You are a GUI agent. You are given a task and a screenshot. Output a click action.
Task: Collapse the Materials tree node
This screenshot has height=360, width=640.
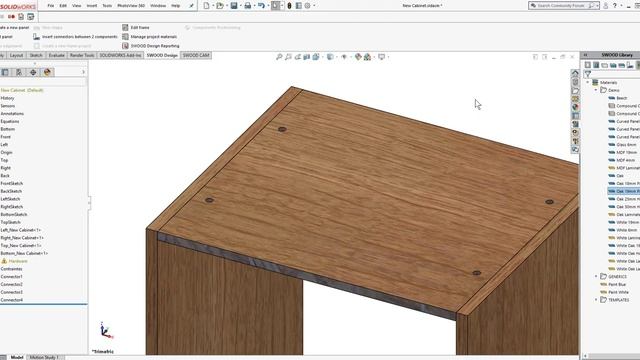pos(588,82)
